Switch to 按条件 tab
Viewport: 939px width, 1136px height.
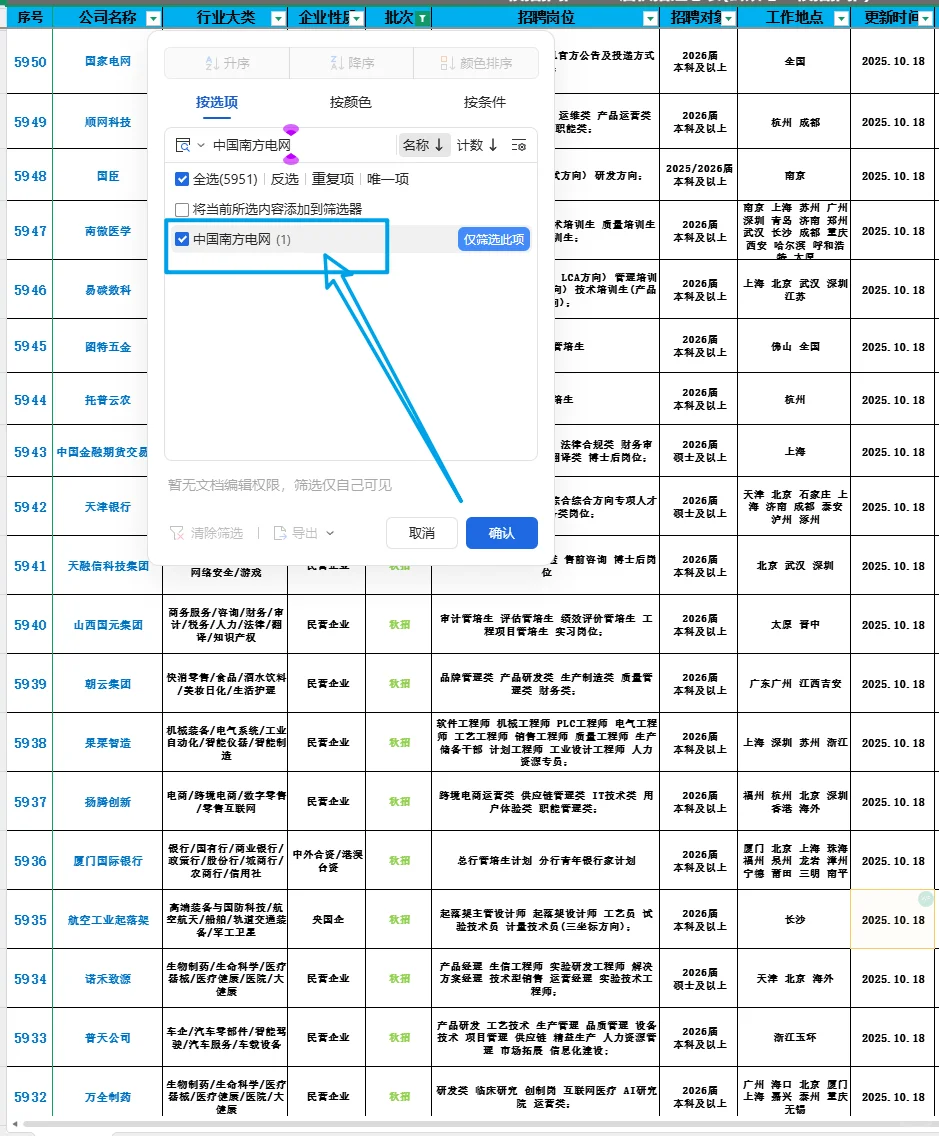485,102
